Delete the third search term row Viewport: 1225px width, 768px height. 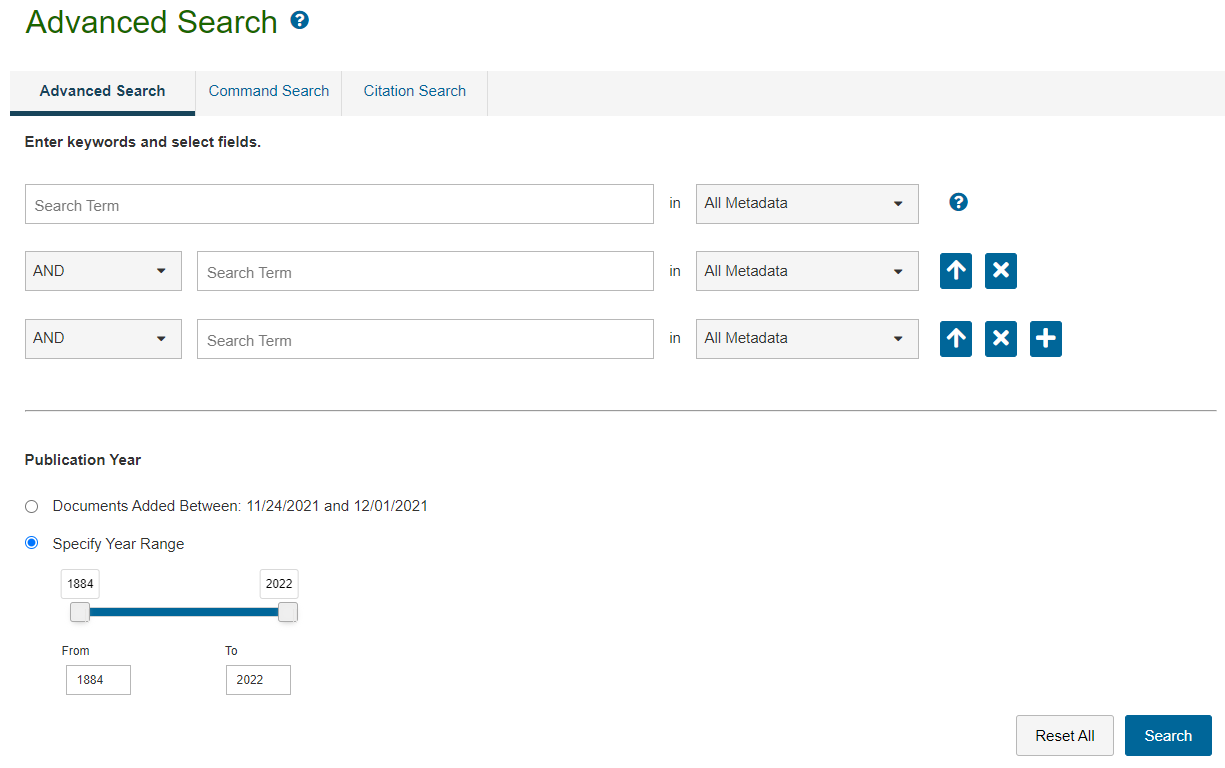click(1001, 339)
